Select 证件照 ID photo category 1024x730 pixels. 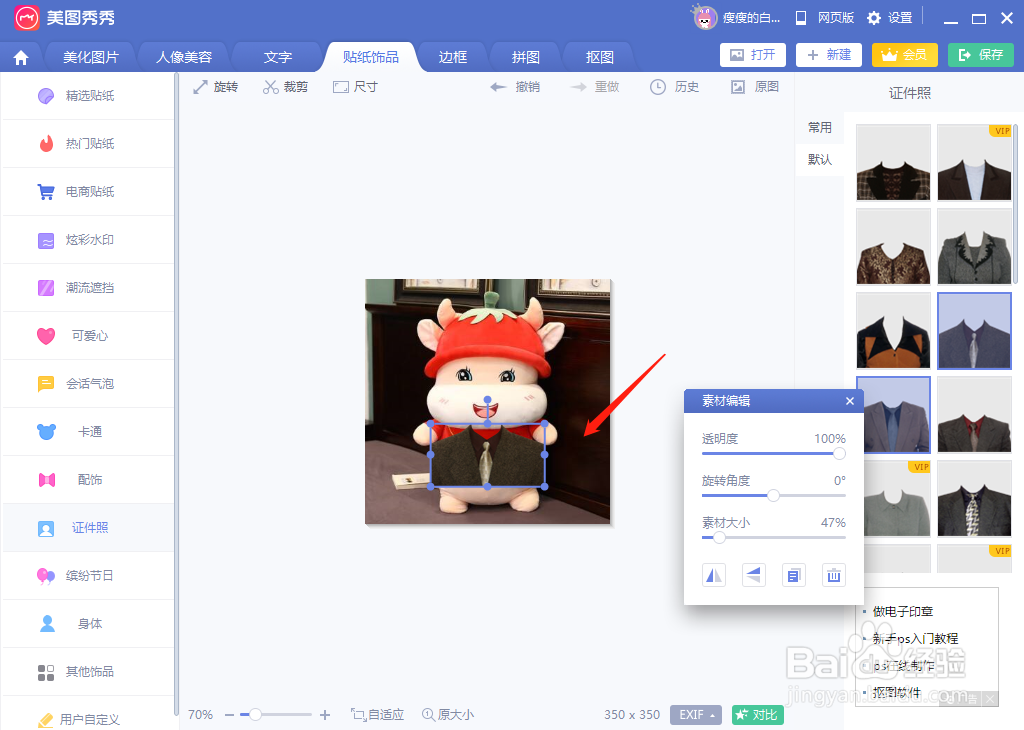coord(89,528)
